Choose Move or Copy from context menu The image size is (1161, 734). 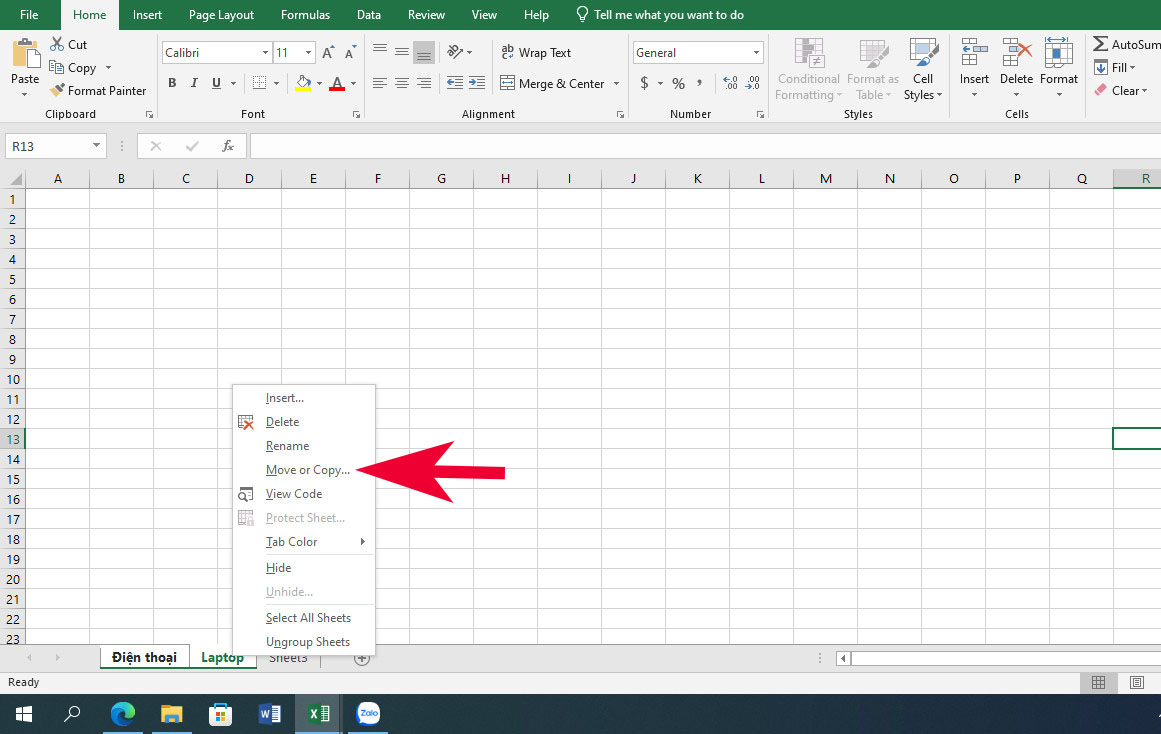pyautogui.click(x=307, y=470)
